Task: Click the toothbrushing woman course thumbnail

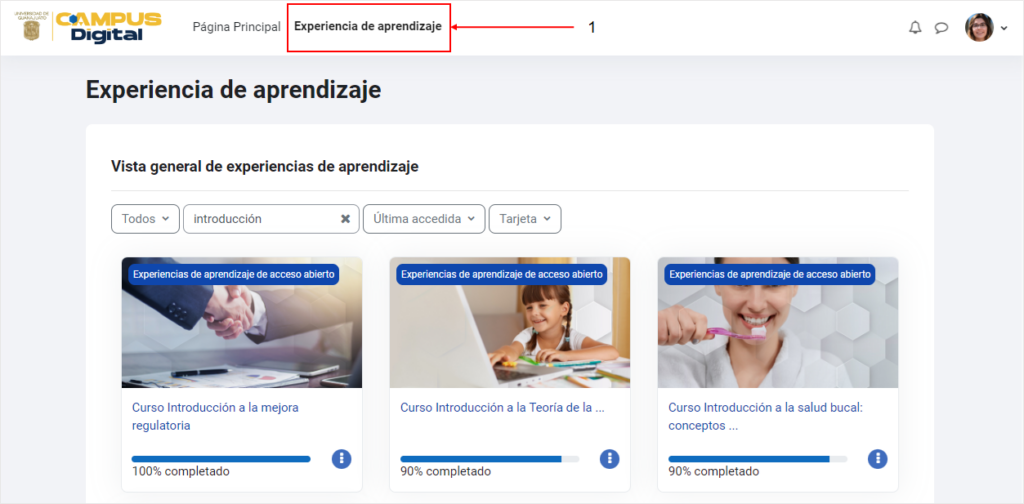Action: pyautogui.click(x=778, y=323)
